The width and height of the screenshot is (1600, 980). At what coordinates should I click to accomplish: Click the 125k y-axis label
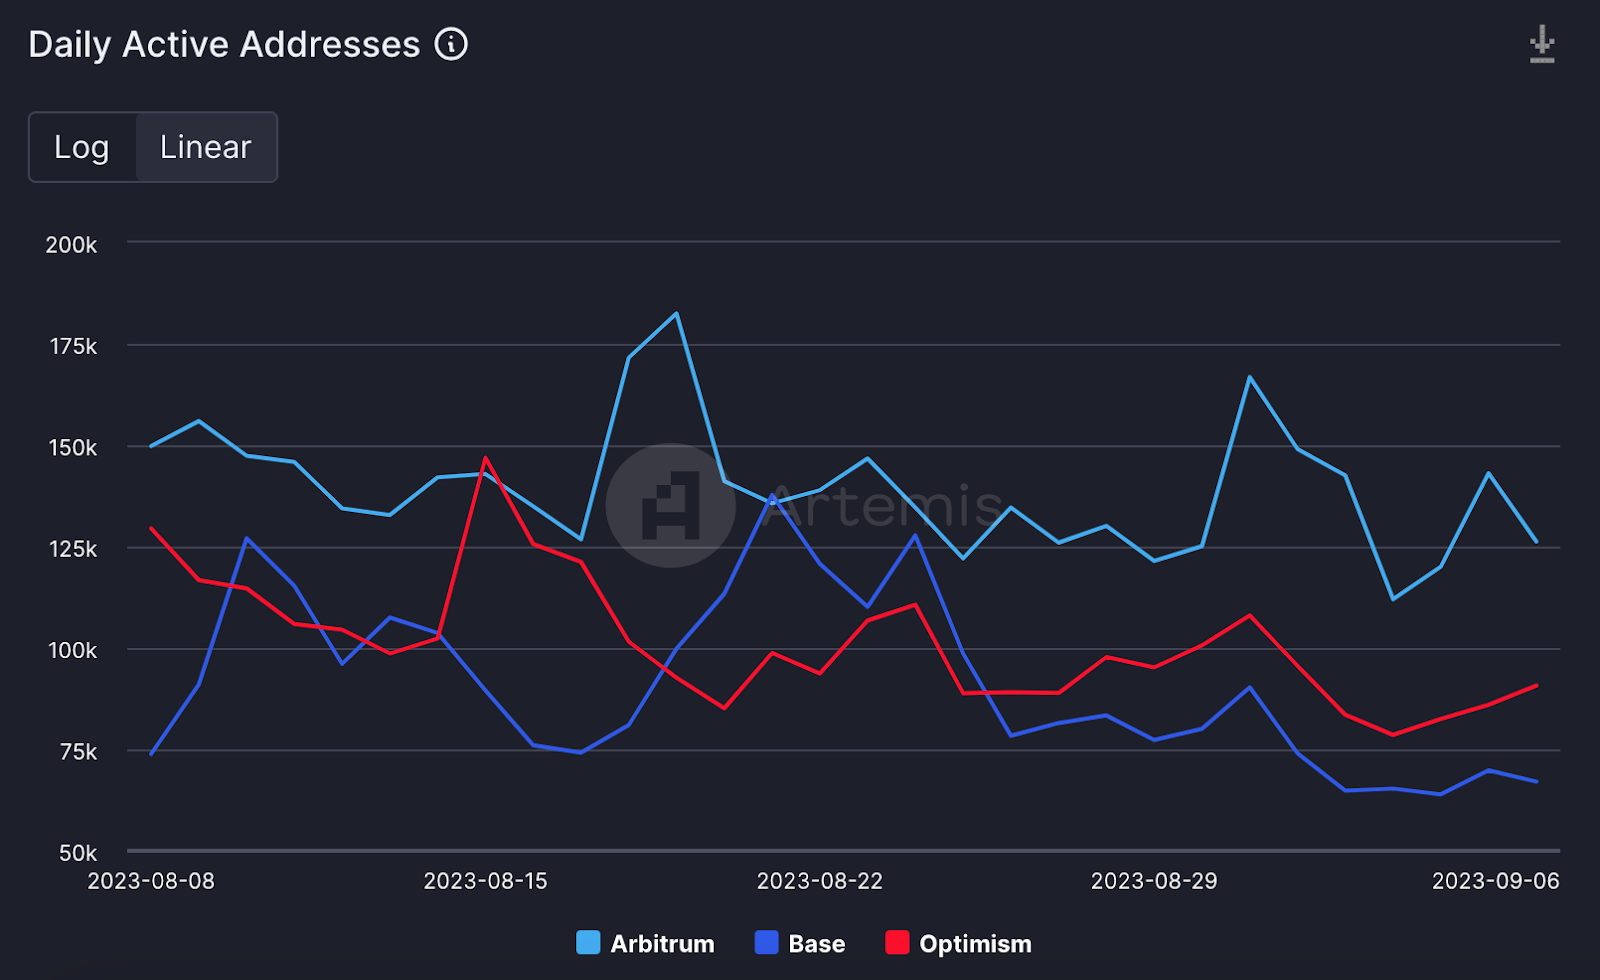pyautogui.click(x=73, y=549)
